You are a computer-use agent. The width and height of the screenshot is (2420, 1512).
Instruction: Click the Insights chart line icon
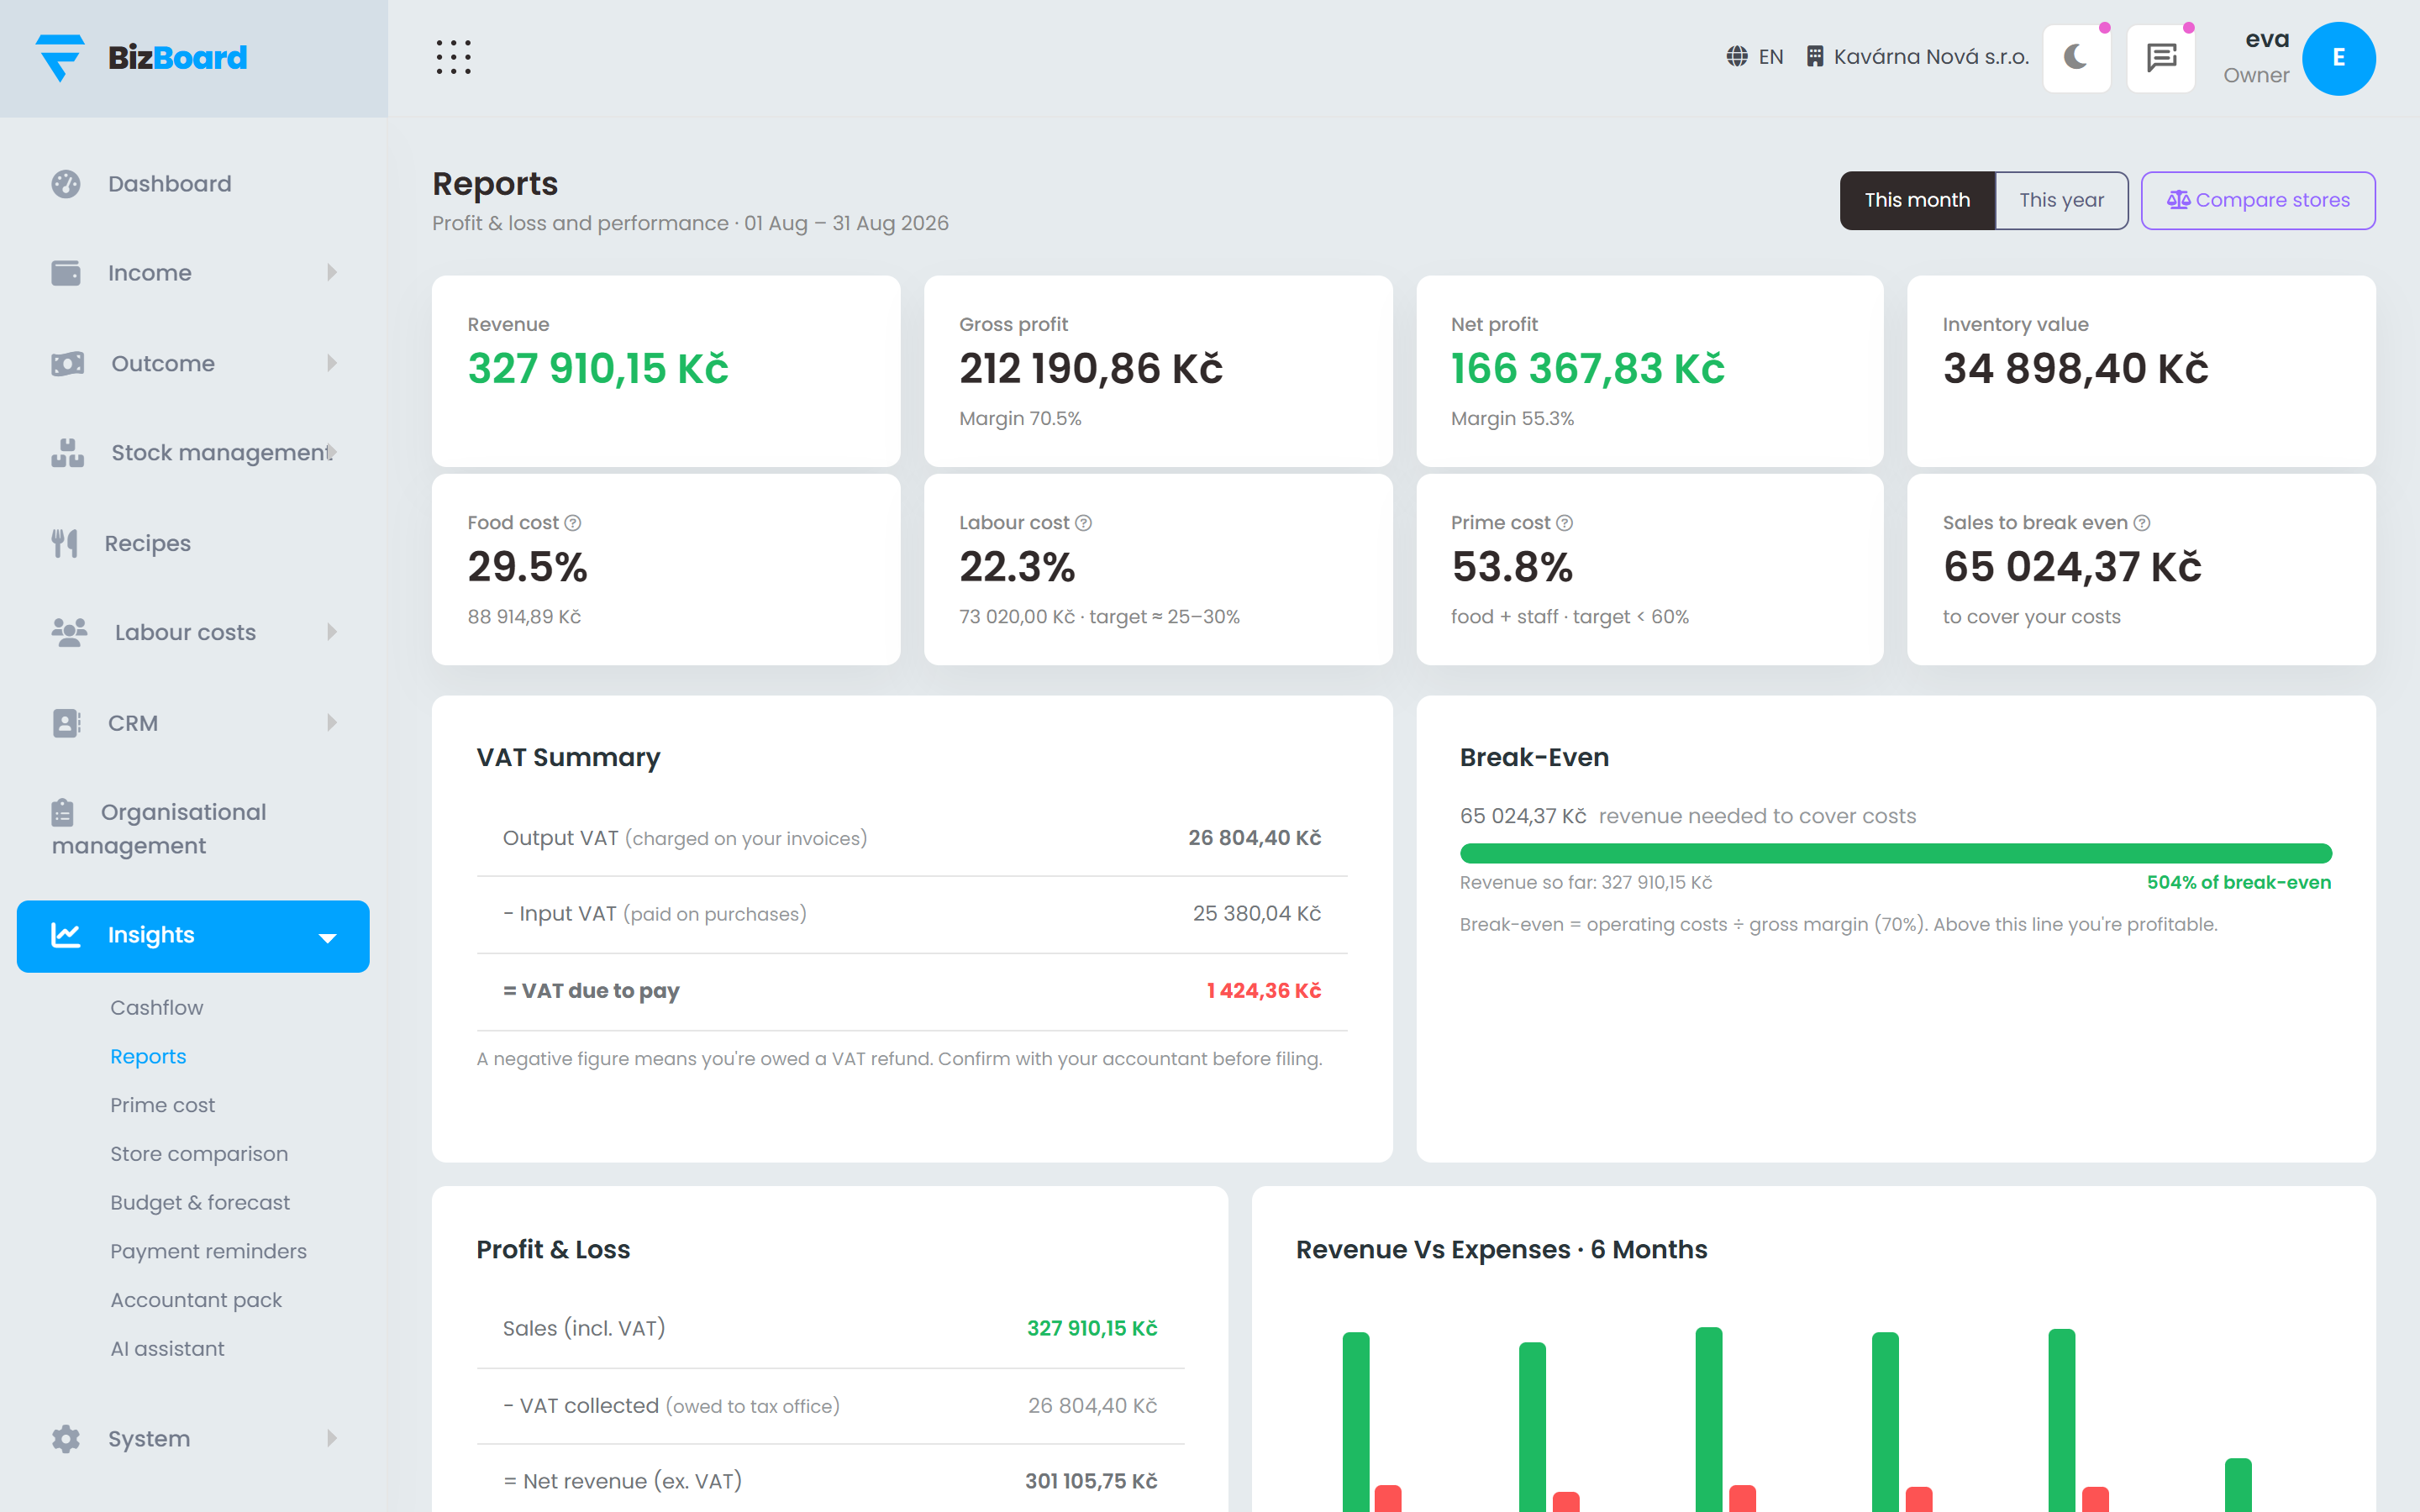66,935
